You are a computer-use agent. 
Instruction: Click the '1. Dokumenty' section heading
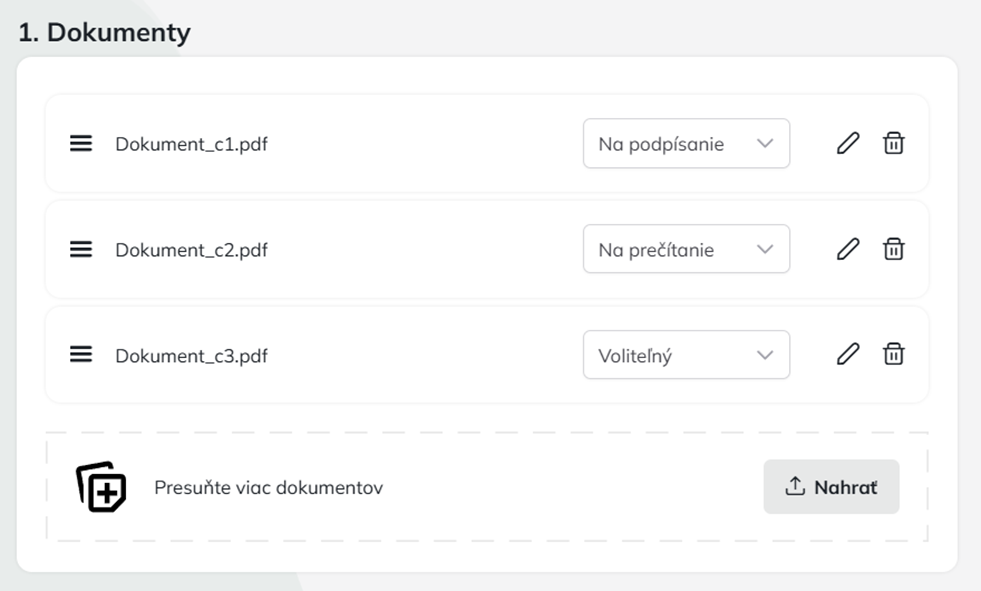coord(104,32)
